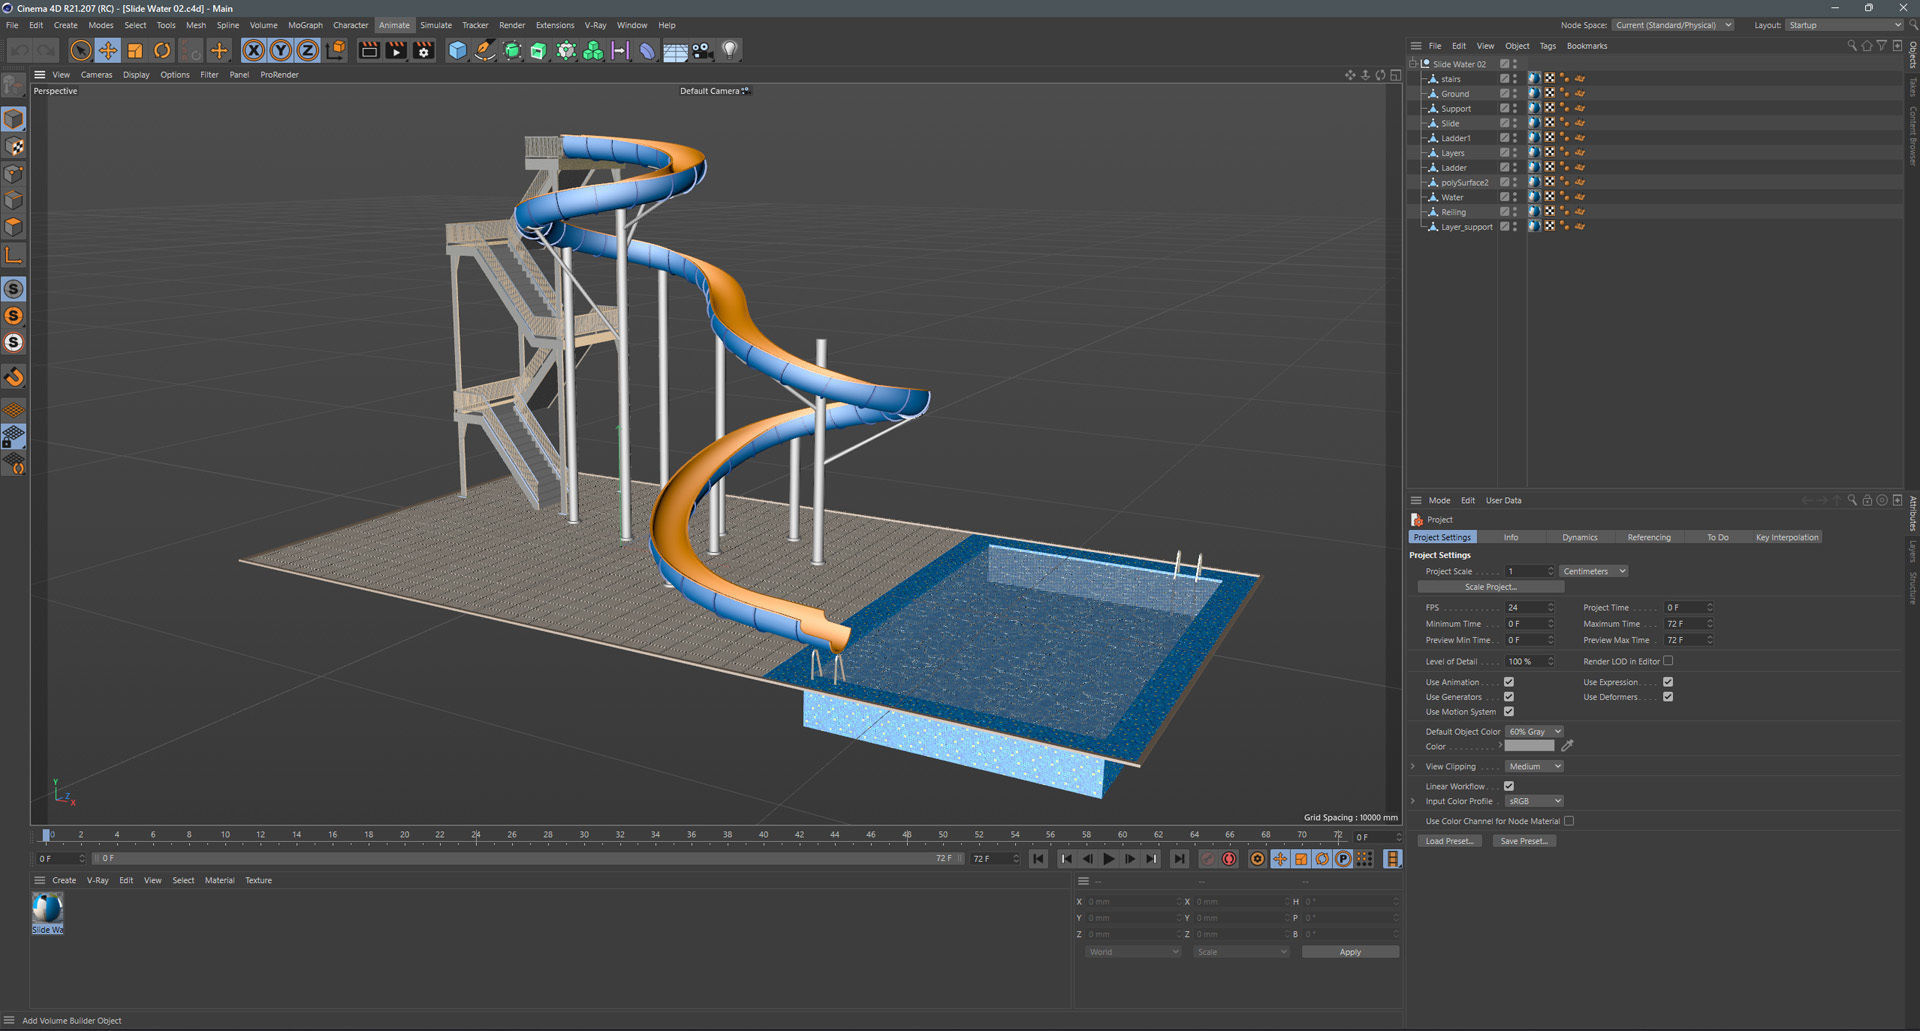Click the gray Color swatch
1920x1031 pixels.
(1530, 747)
